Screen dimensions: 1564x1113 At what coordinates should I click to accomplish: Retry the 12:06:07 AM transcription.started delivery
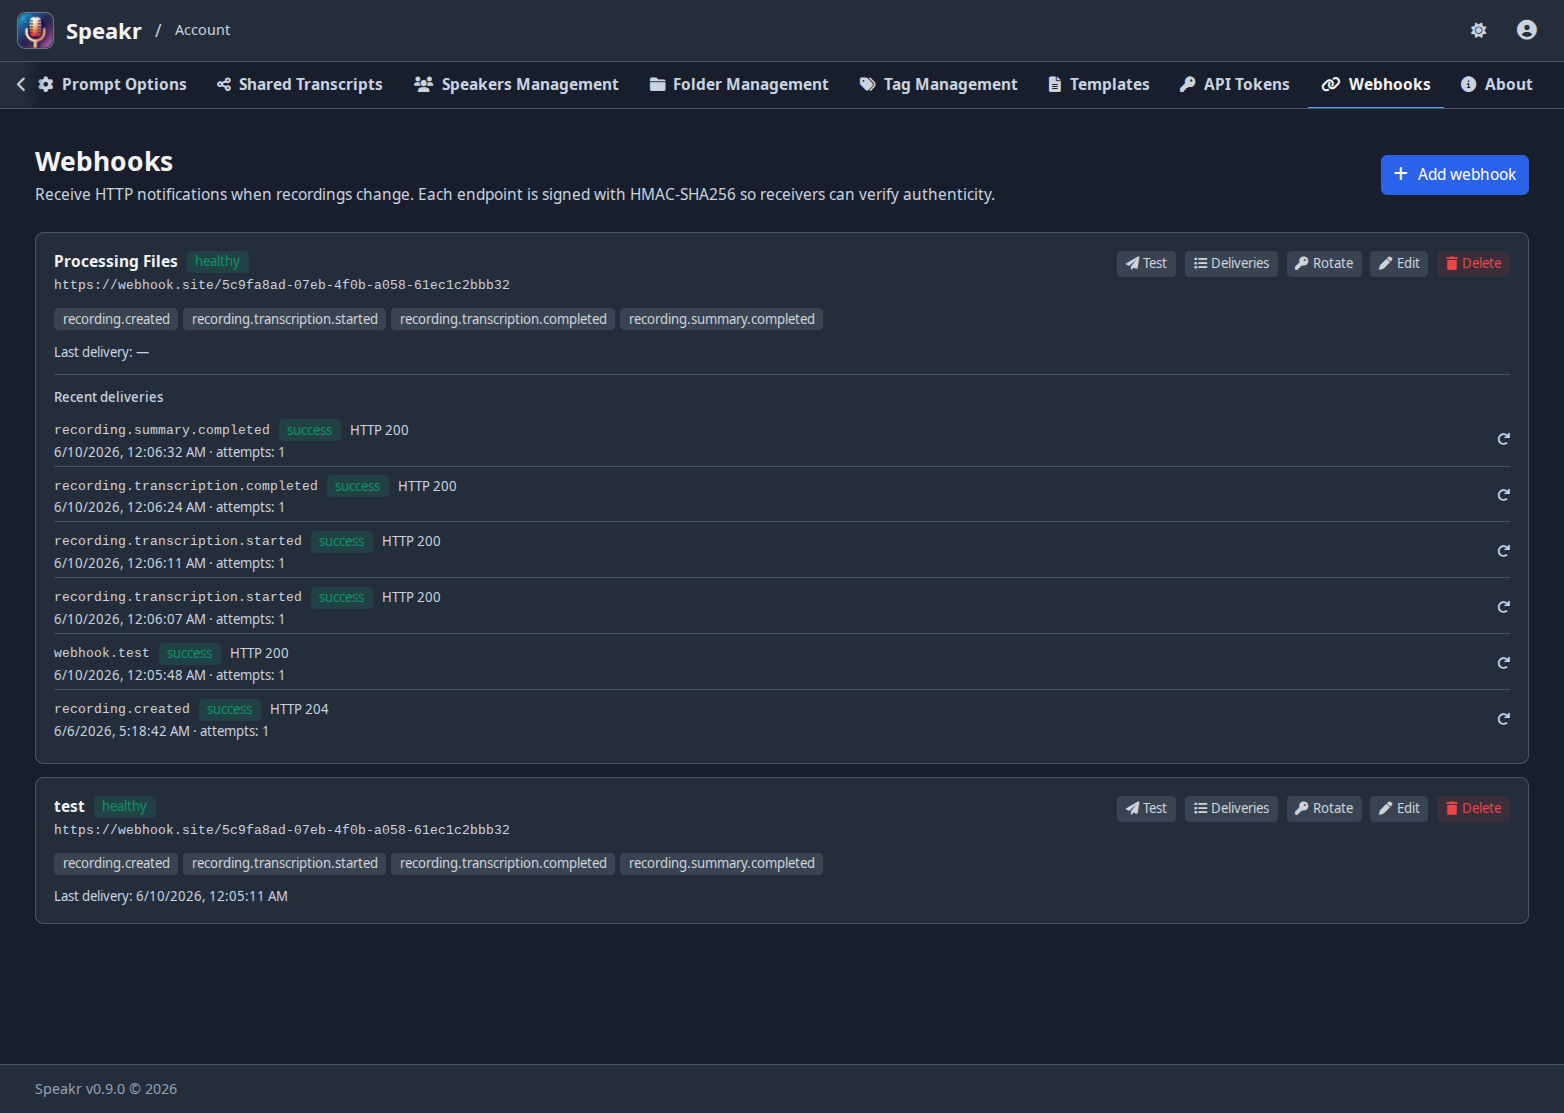[x=1503, y=607]
